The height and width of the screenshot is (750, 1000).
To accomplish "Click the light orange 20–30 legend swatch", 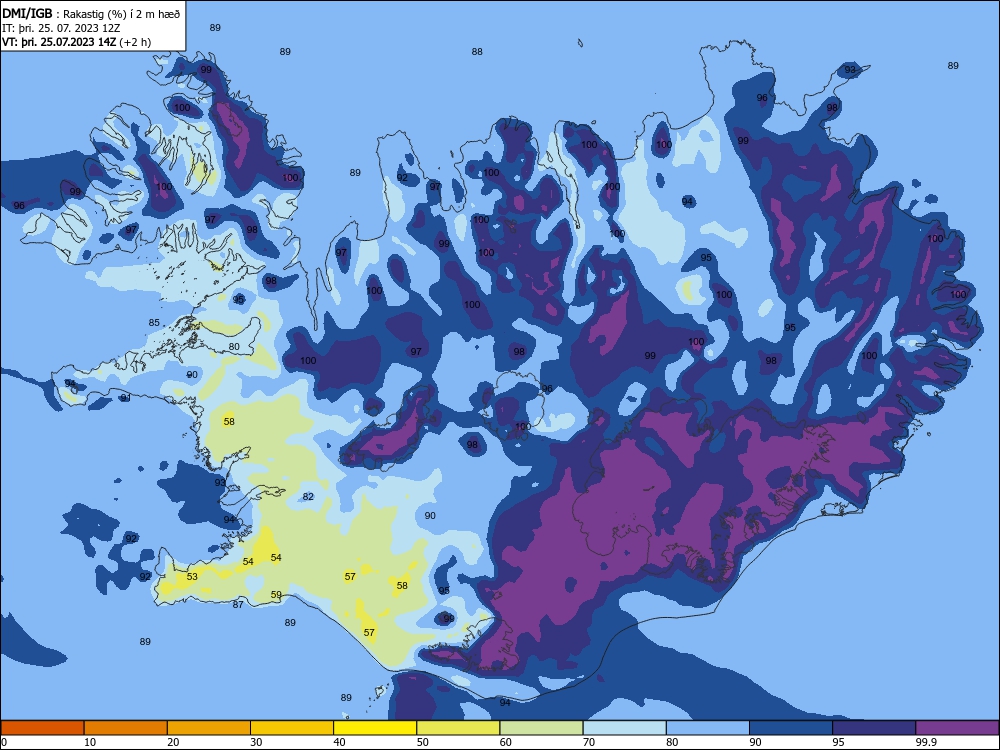I will pyautogui.click(x=209, y=728).
